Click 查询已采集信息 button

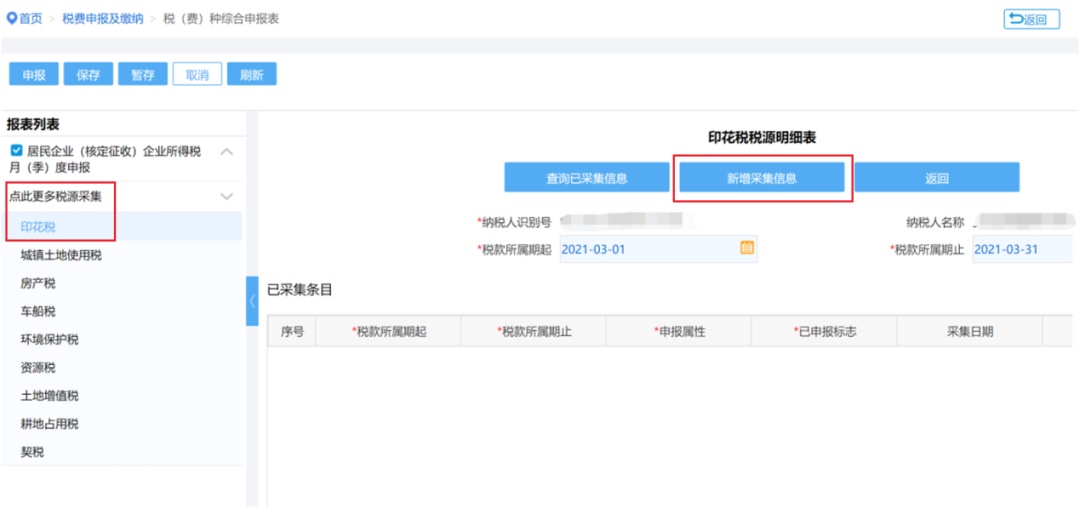pyautogui.click(x=586, y=178)
